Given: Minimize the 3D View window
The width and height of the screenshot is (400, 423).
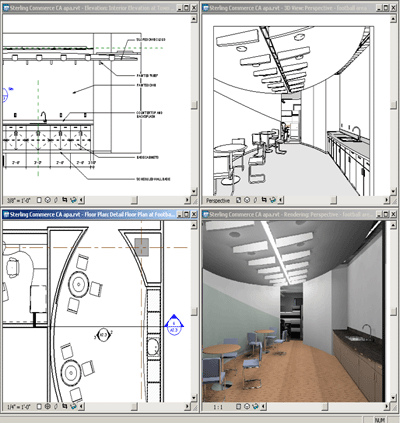Looking at the screenshot, I should point(379,8).
